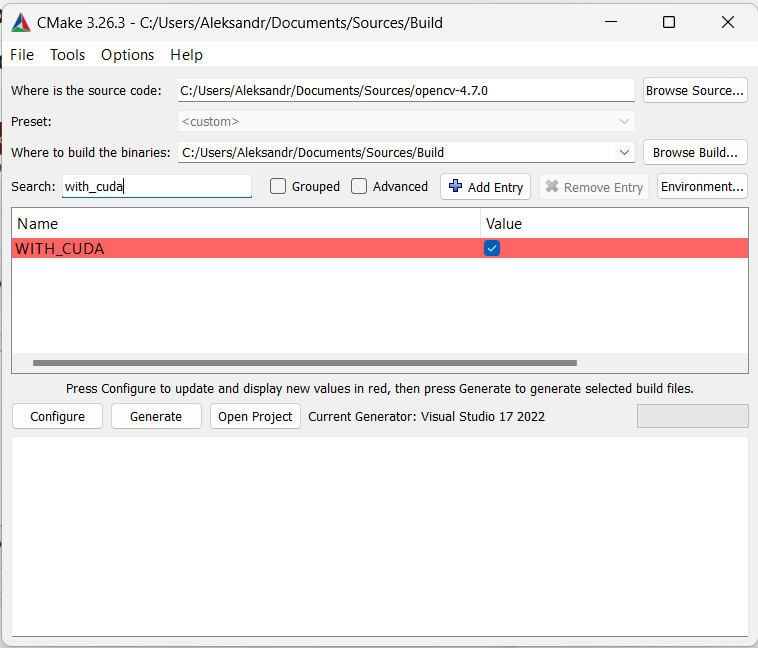Focus the Search field containing with_cuda
Image resolution: width=758 pixels, height=648 pixels.
tap(157, 186)
